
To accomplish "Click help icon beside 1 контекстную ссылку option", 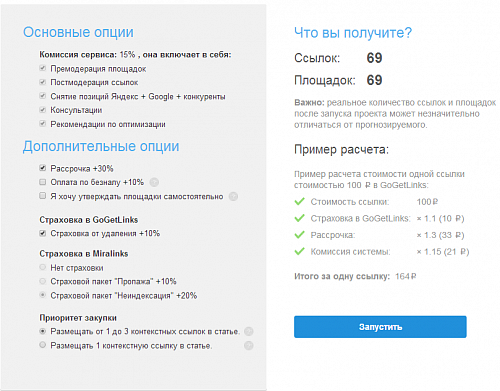I will point(249,346).
